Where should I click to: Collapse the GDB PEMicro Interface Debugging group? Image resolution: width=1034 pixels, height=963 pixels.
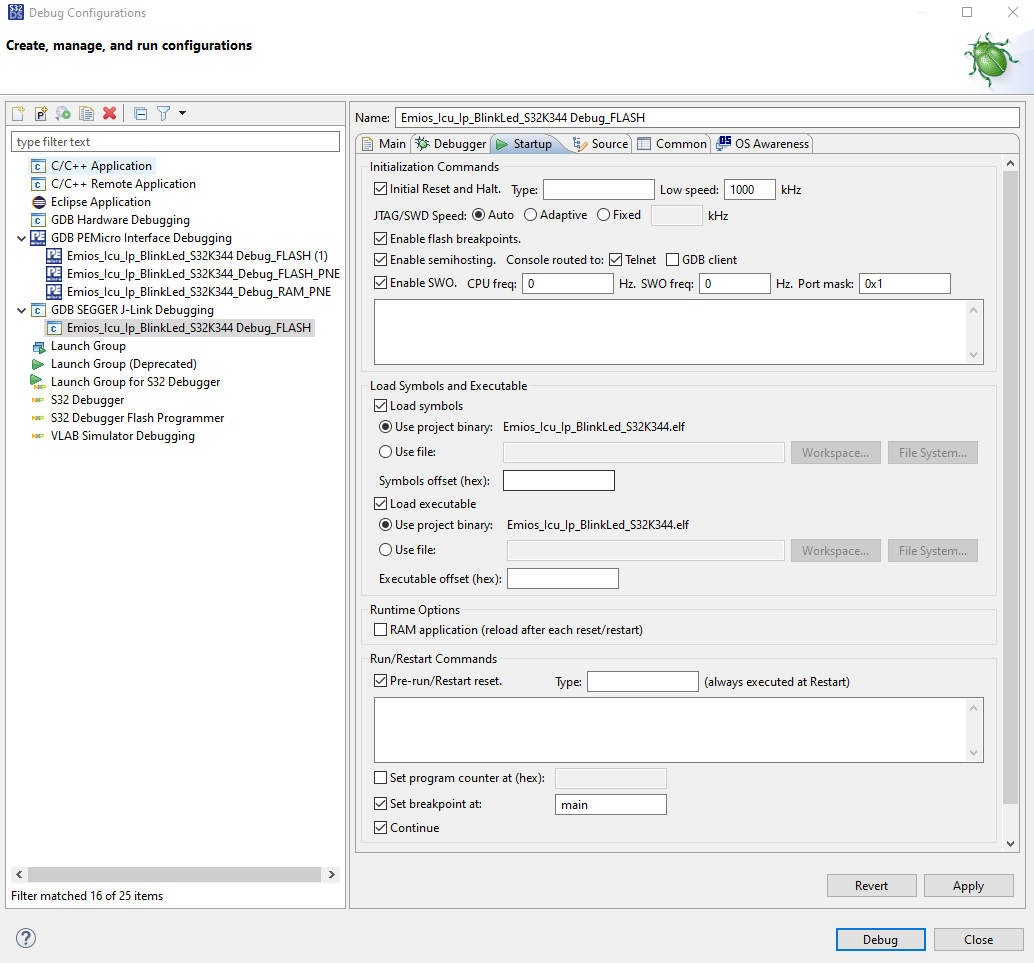(x=22, y=238)
